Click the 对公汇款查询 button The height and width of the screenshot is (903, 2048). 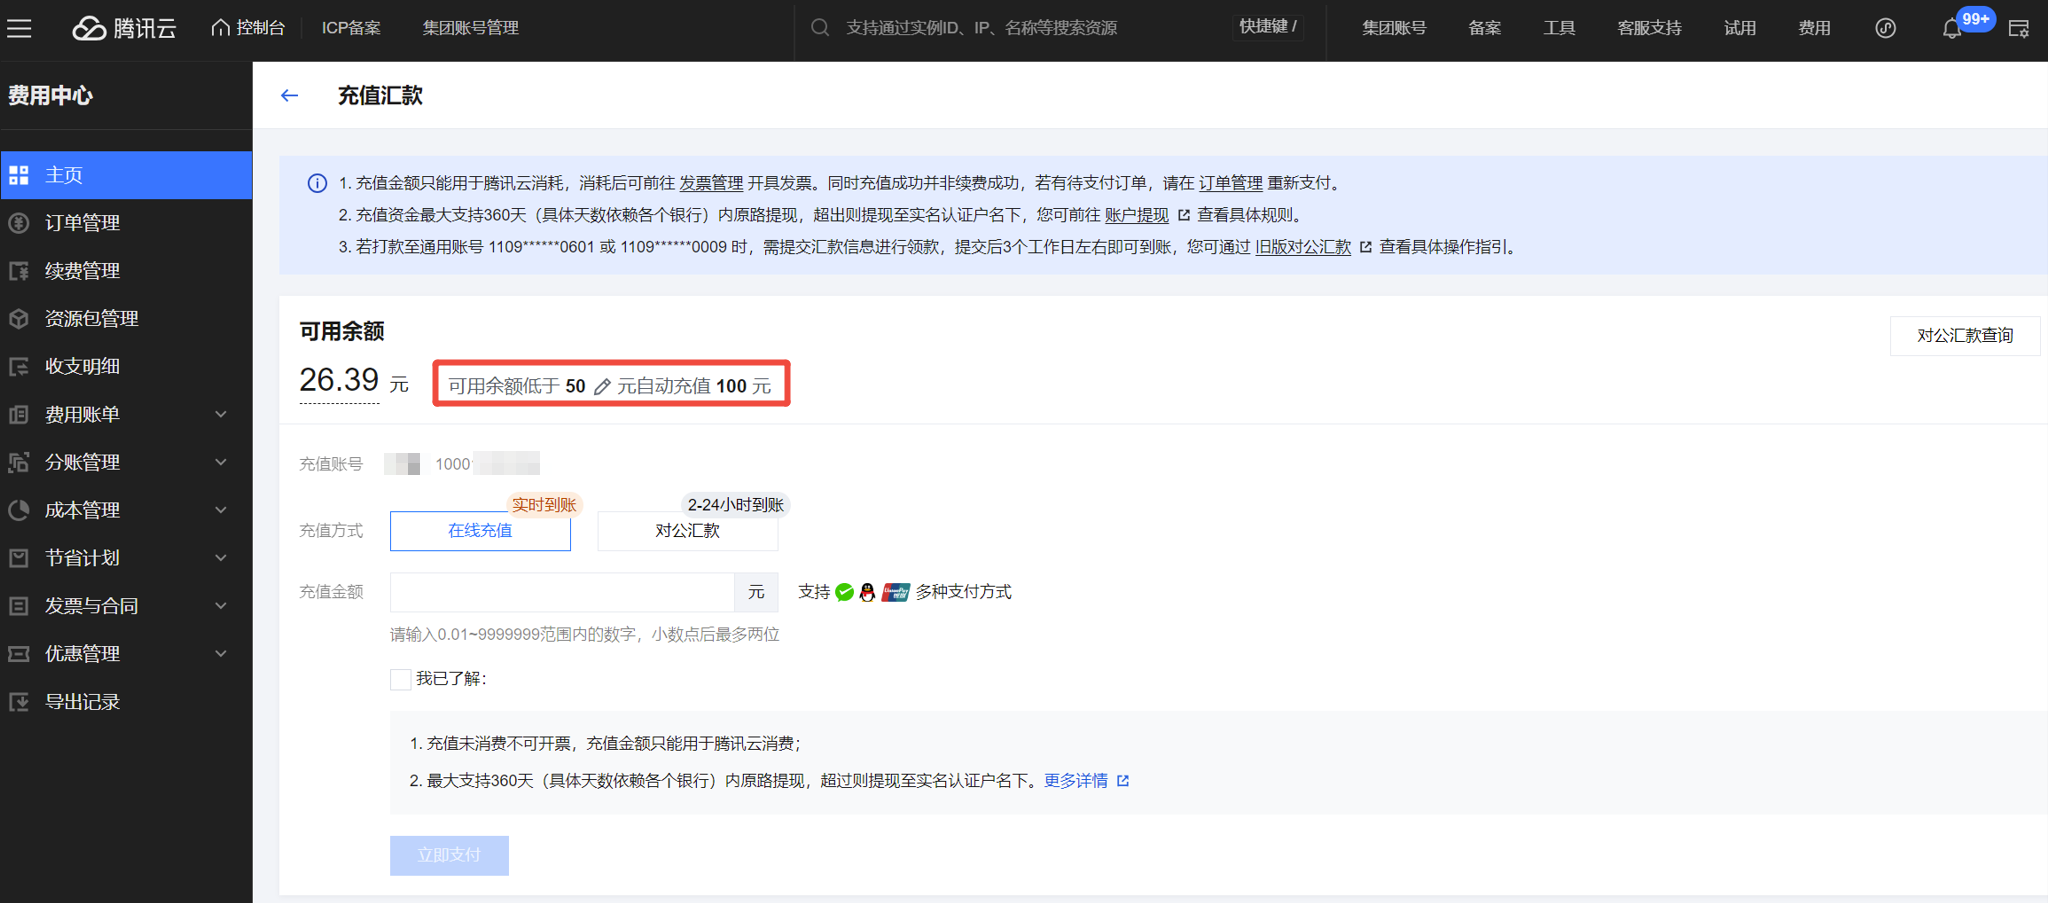click(1964, 336)
